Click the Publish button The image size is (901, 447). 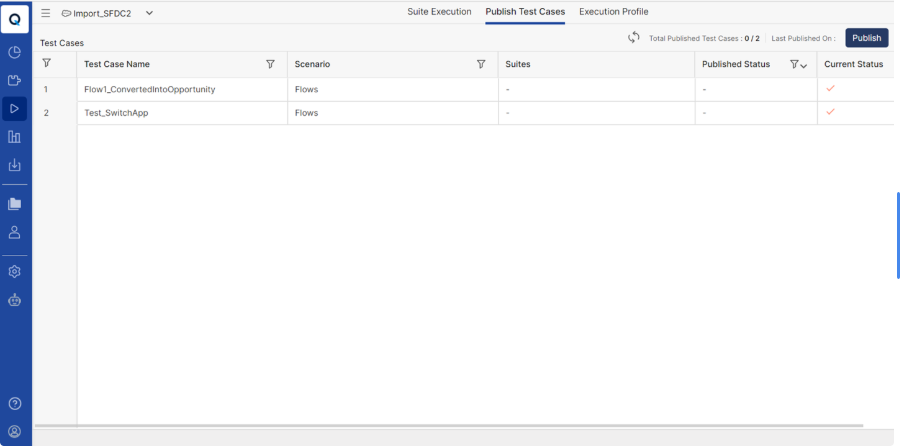point(867,38)
